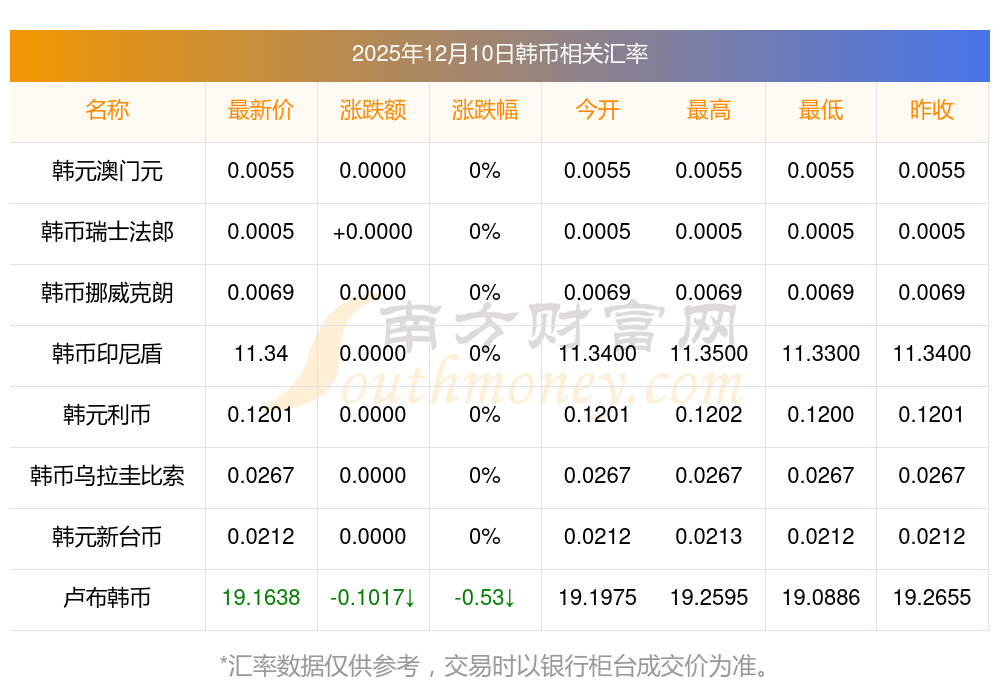The image size is (1000, 697).
Task: Click the 涨跌幅 column header
Action: [485, 110]
